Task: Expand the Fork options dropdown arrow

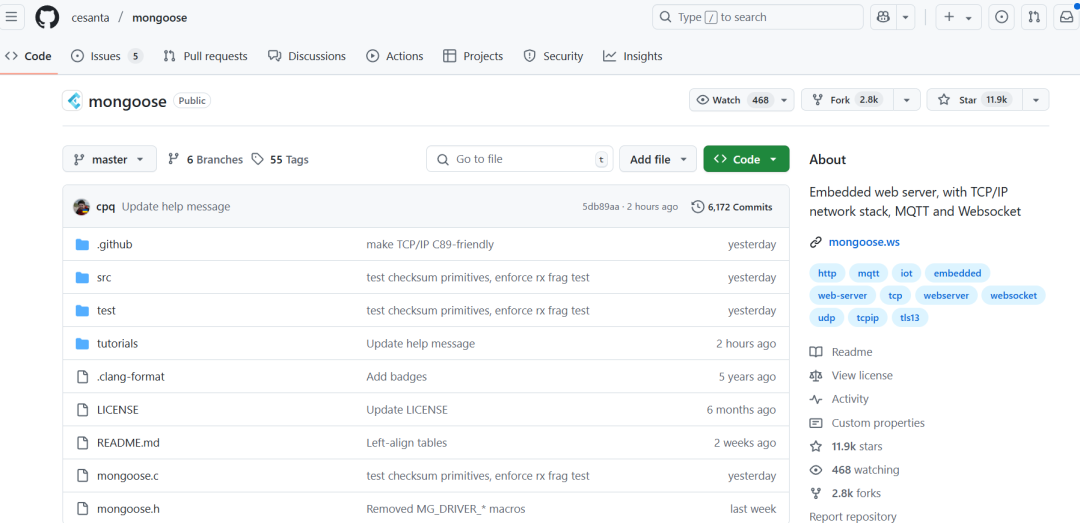Action: pos(907,100)
